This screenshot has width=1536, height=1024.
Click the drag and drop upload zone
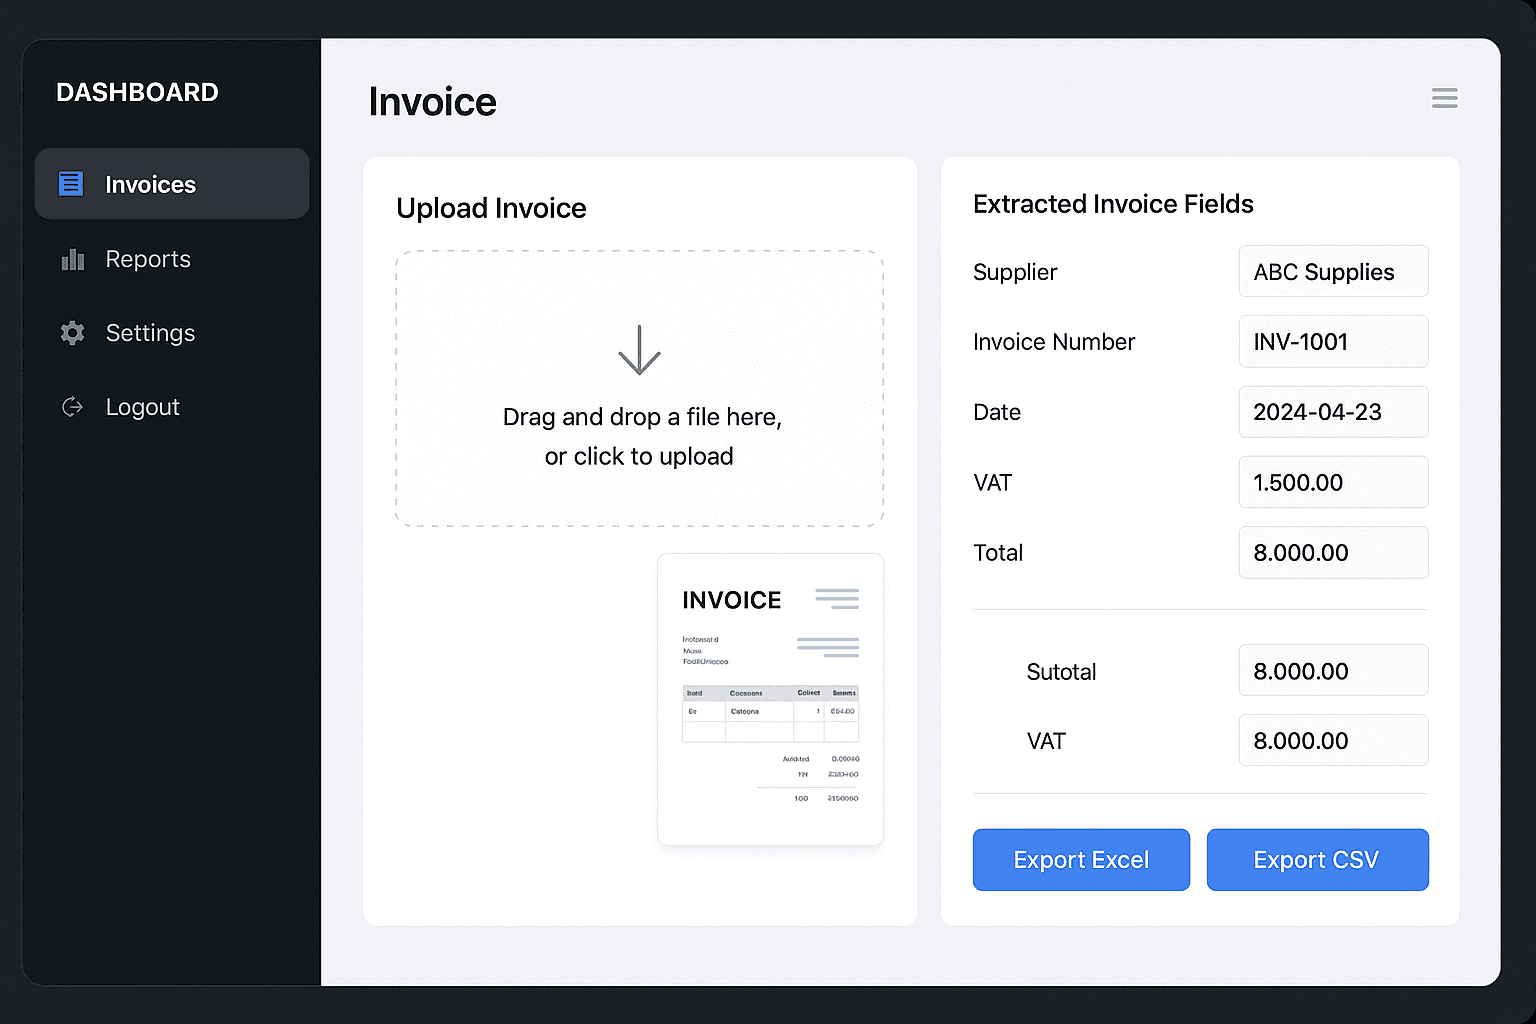coord(640,388)
